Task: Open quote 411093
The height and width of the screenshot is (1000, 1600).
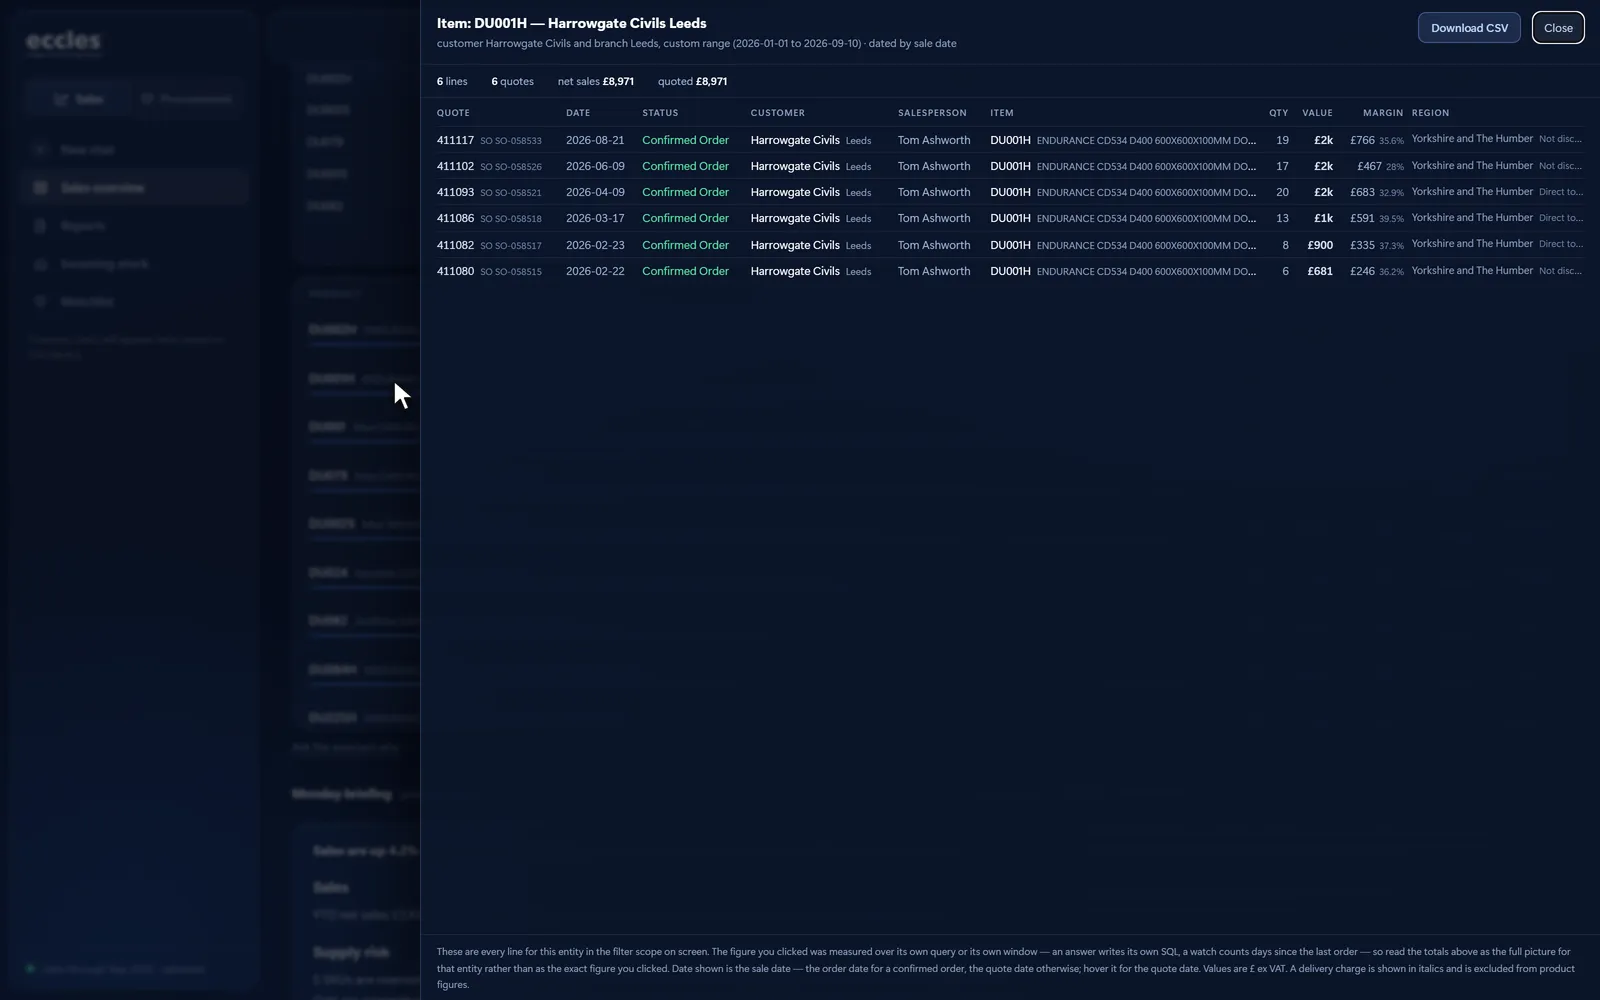Action: click(455, 192)
